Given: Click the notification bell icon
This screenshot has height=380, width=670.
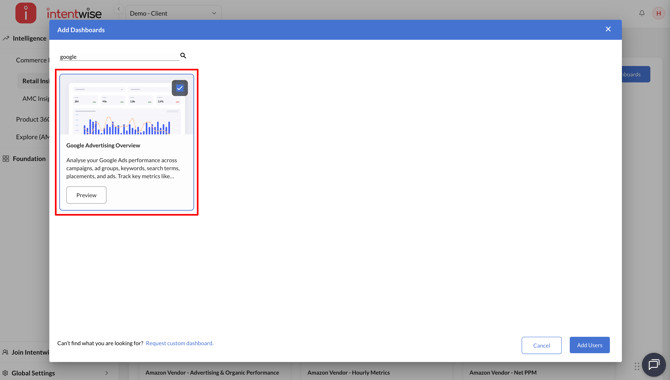Looking at the screenshot, I should [x=642, y=13].
